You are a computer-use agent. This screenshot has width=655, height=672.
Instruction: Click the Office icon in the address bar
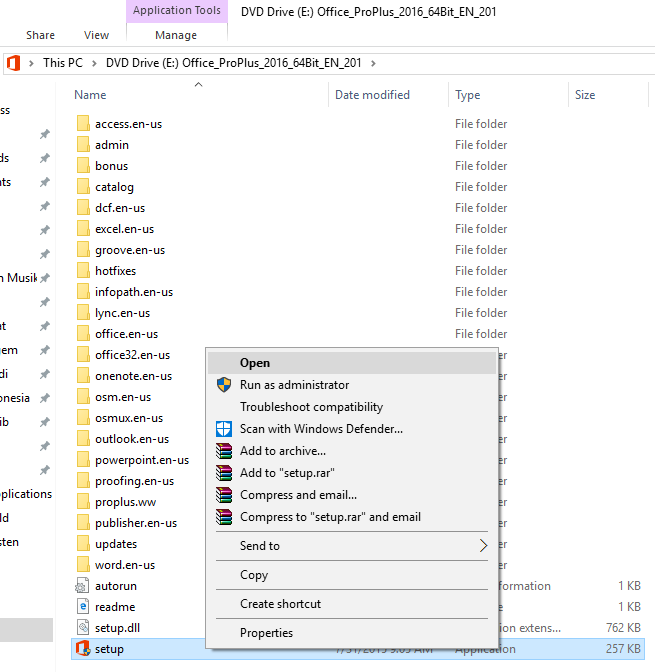pos(13,63)
